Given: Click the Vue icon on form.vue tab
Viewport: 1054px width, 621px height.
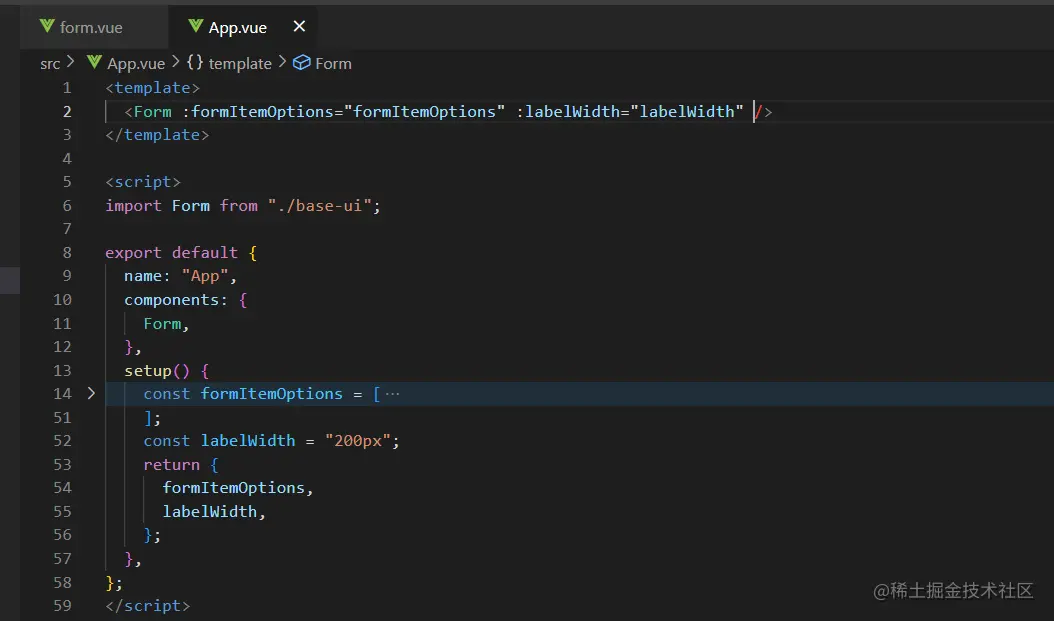Looking at the screenshot, I should point(47,26).
